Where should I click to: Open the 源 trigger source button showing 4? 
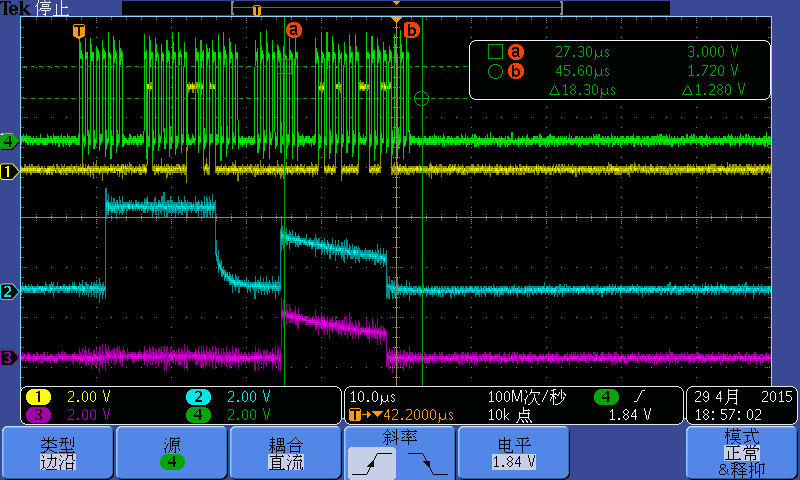click(171, 453)
